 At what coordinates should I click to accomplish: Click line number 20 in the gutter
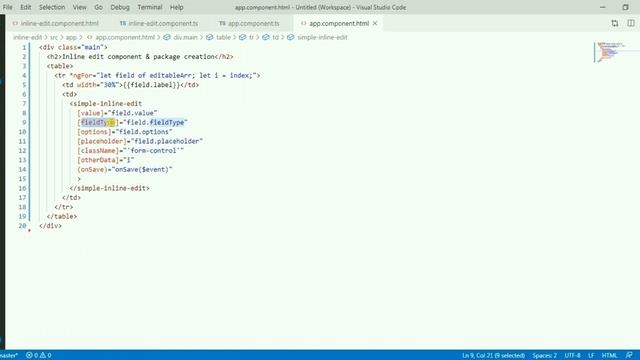click(22, 226)
